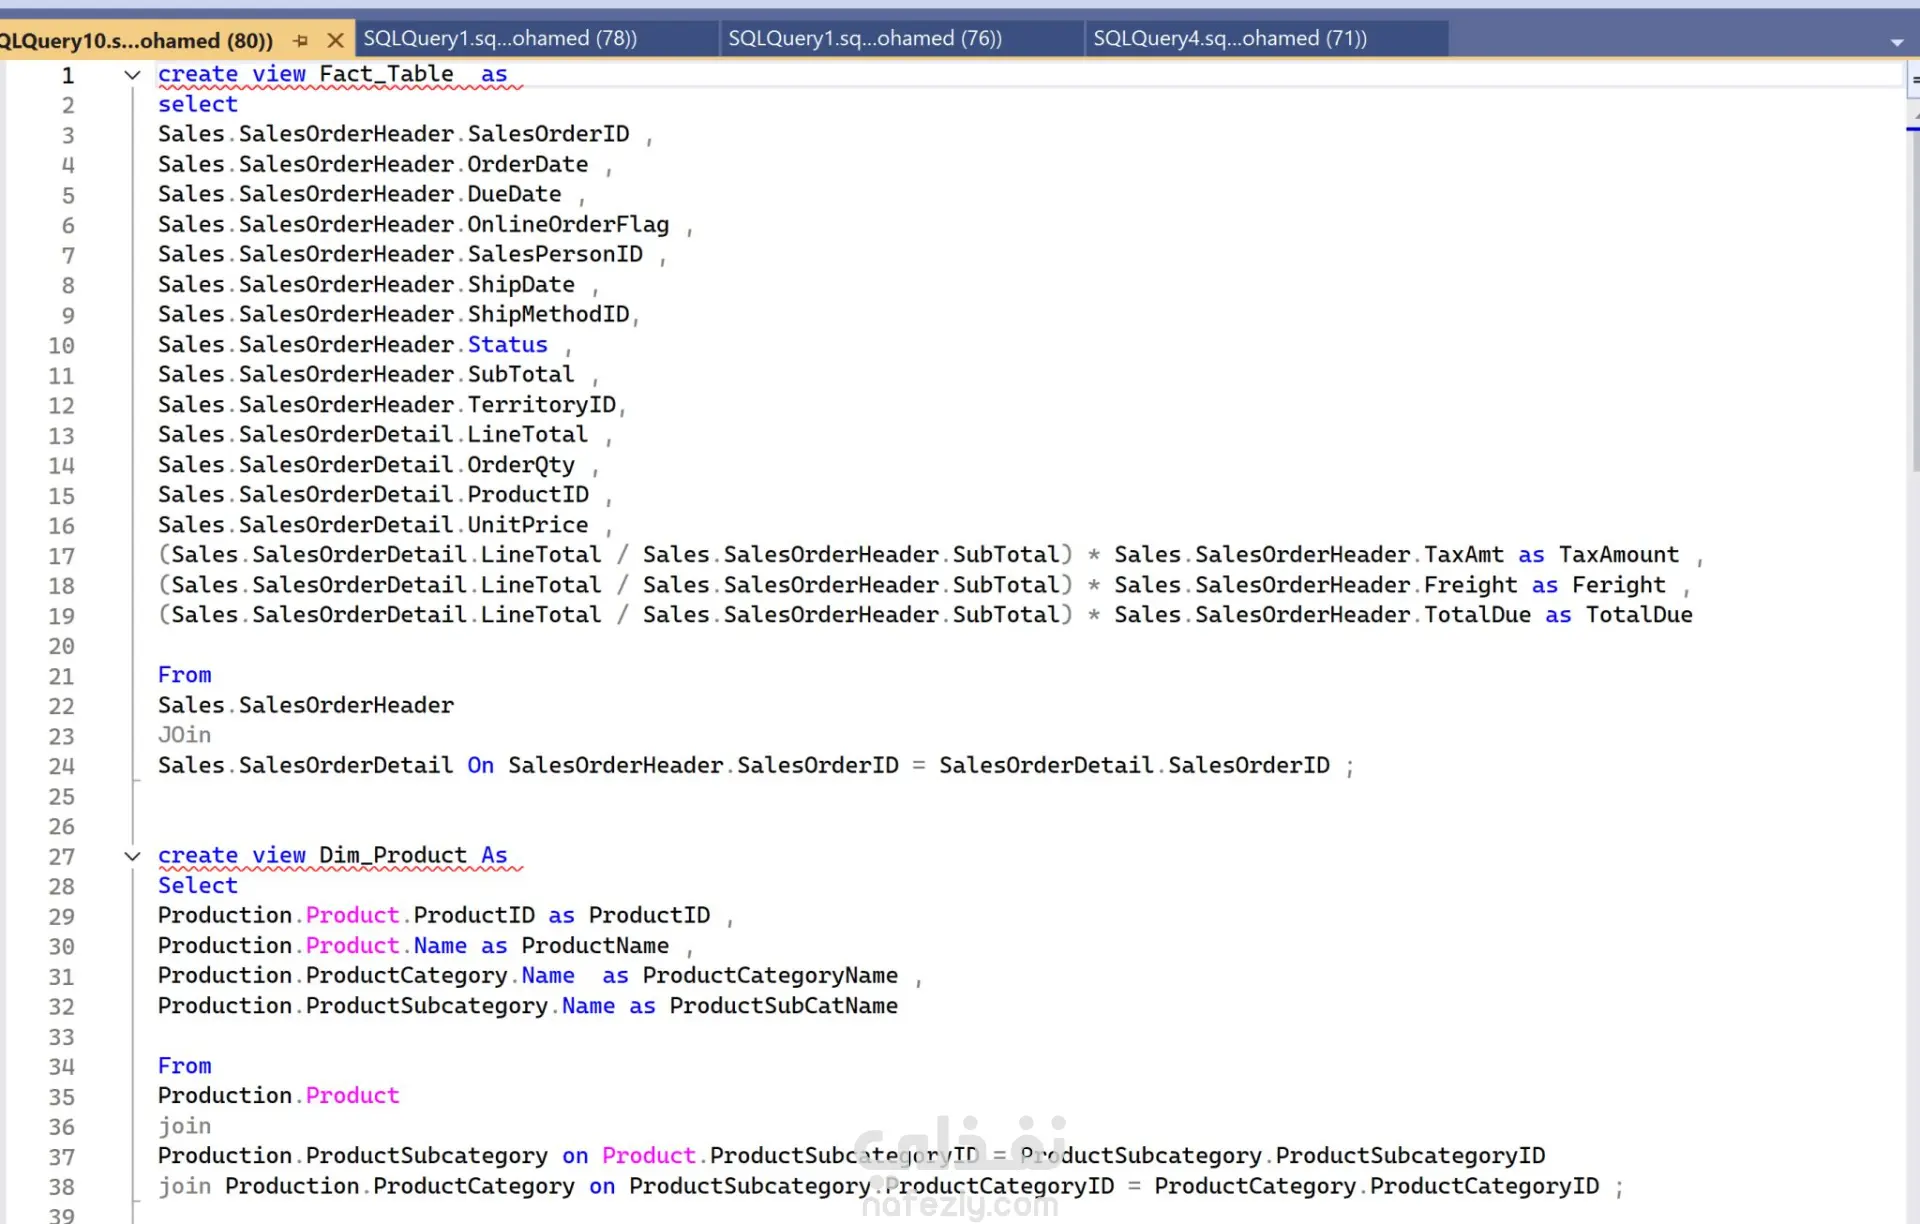
Task: Click the TaxAmount alias on line 17
Action: click(x=1619, y=555)
